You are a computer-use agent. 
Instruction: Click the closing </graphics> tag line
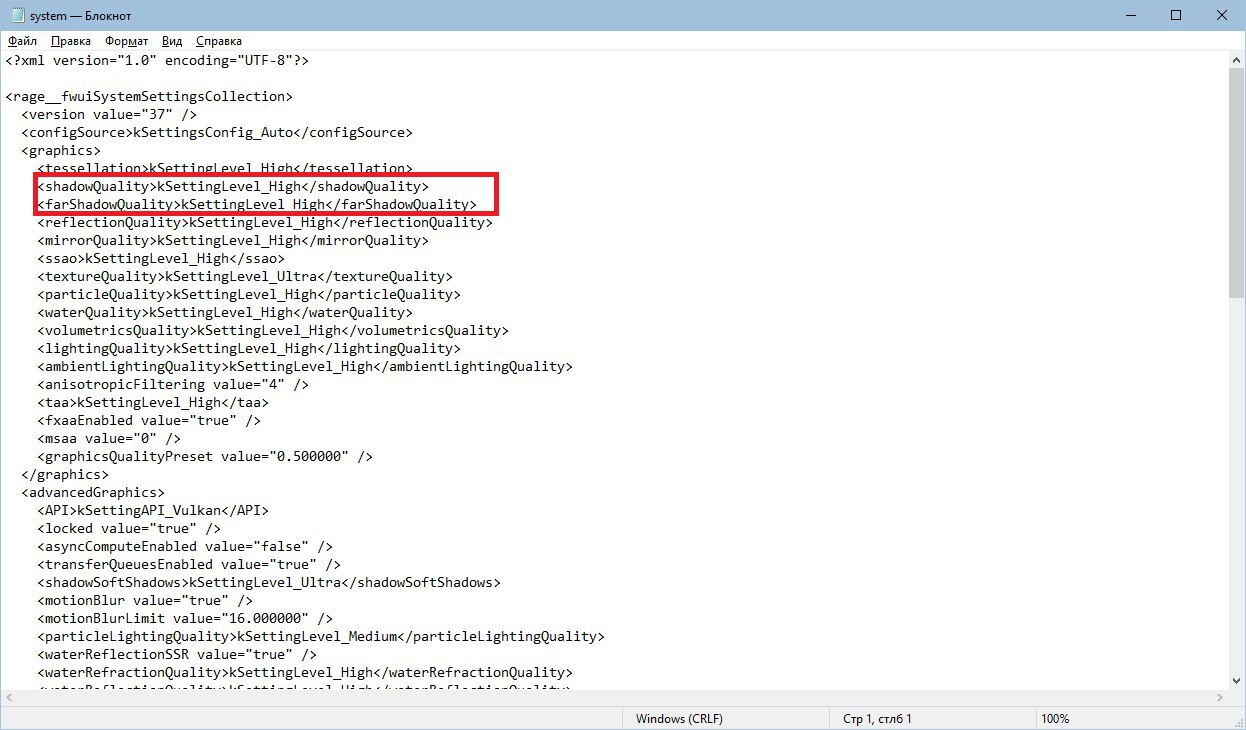[x=65, y=474]
